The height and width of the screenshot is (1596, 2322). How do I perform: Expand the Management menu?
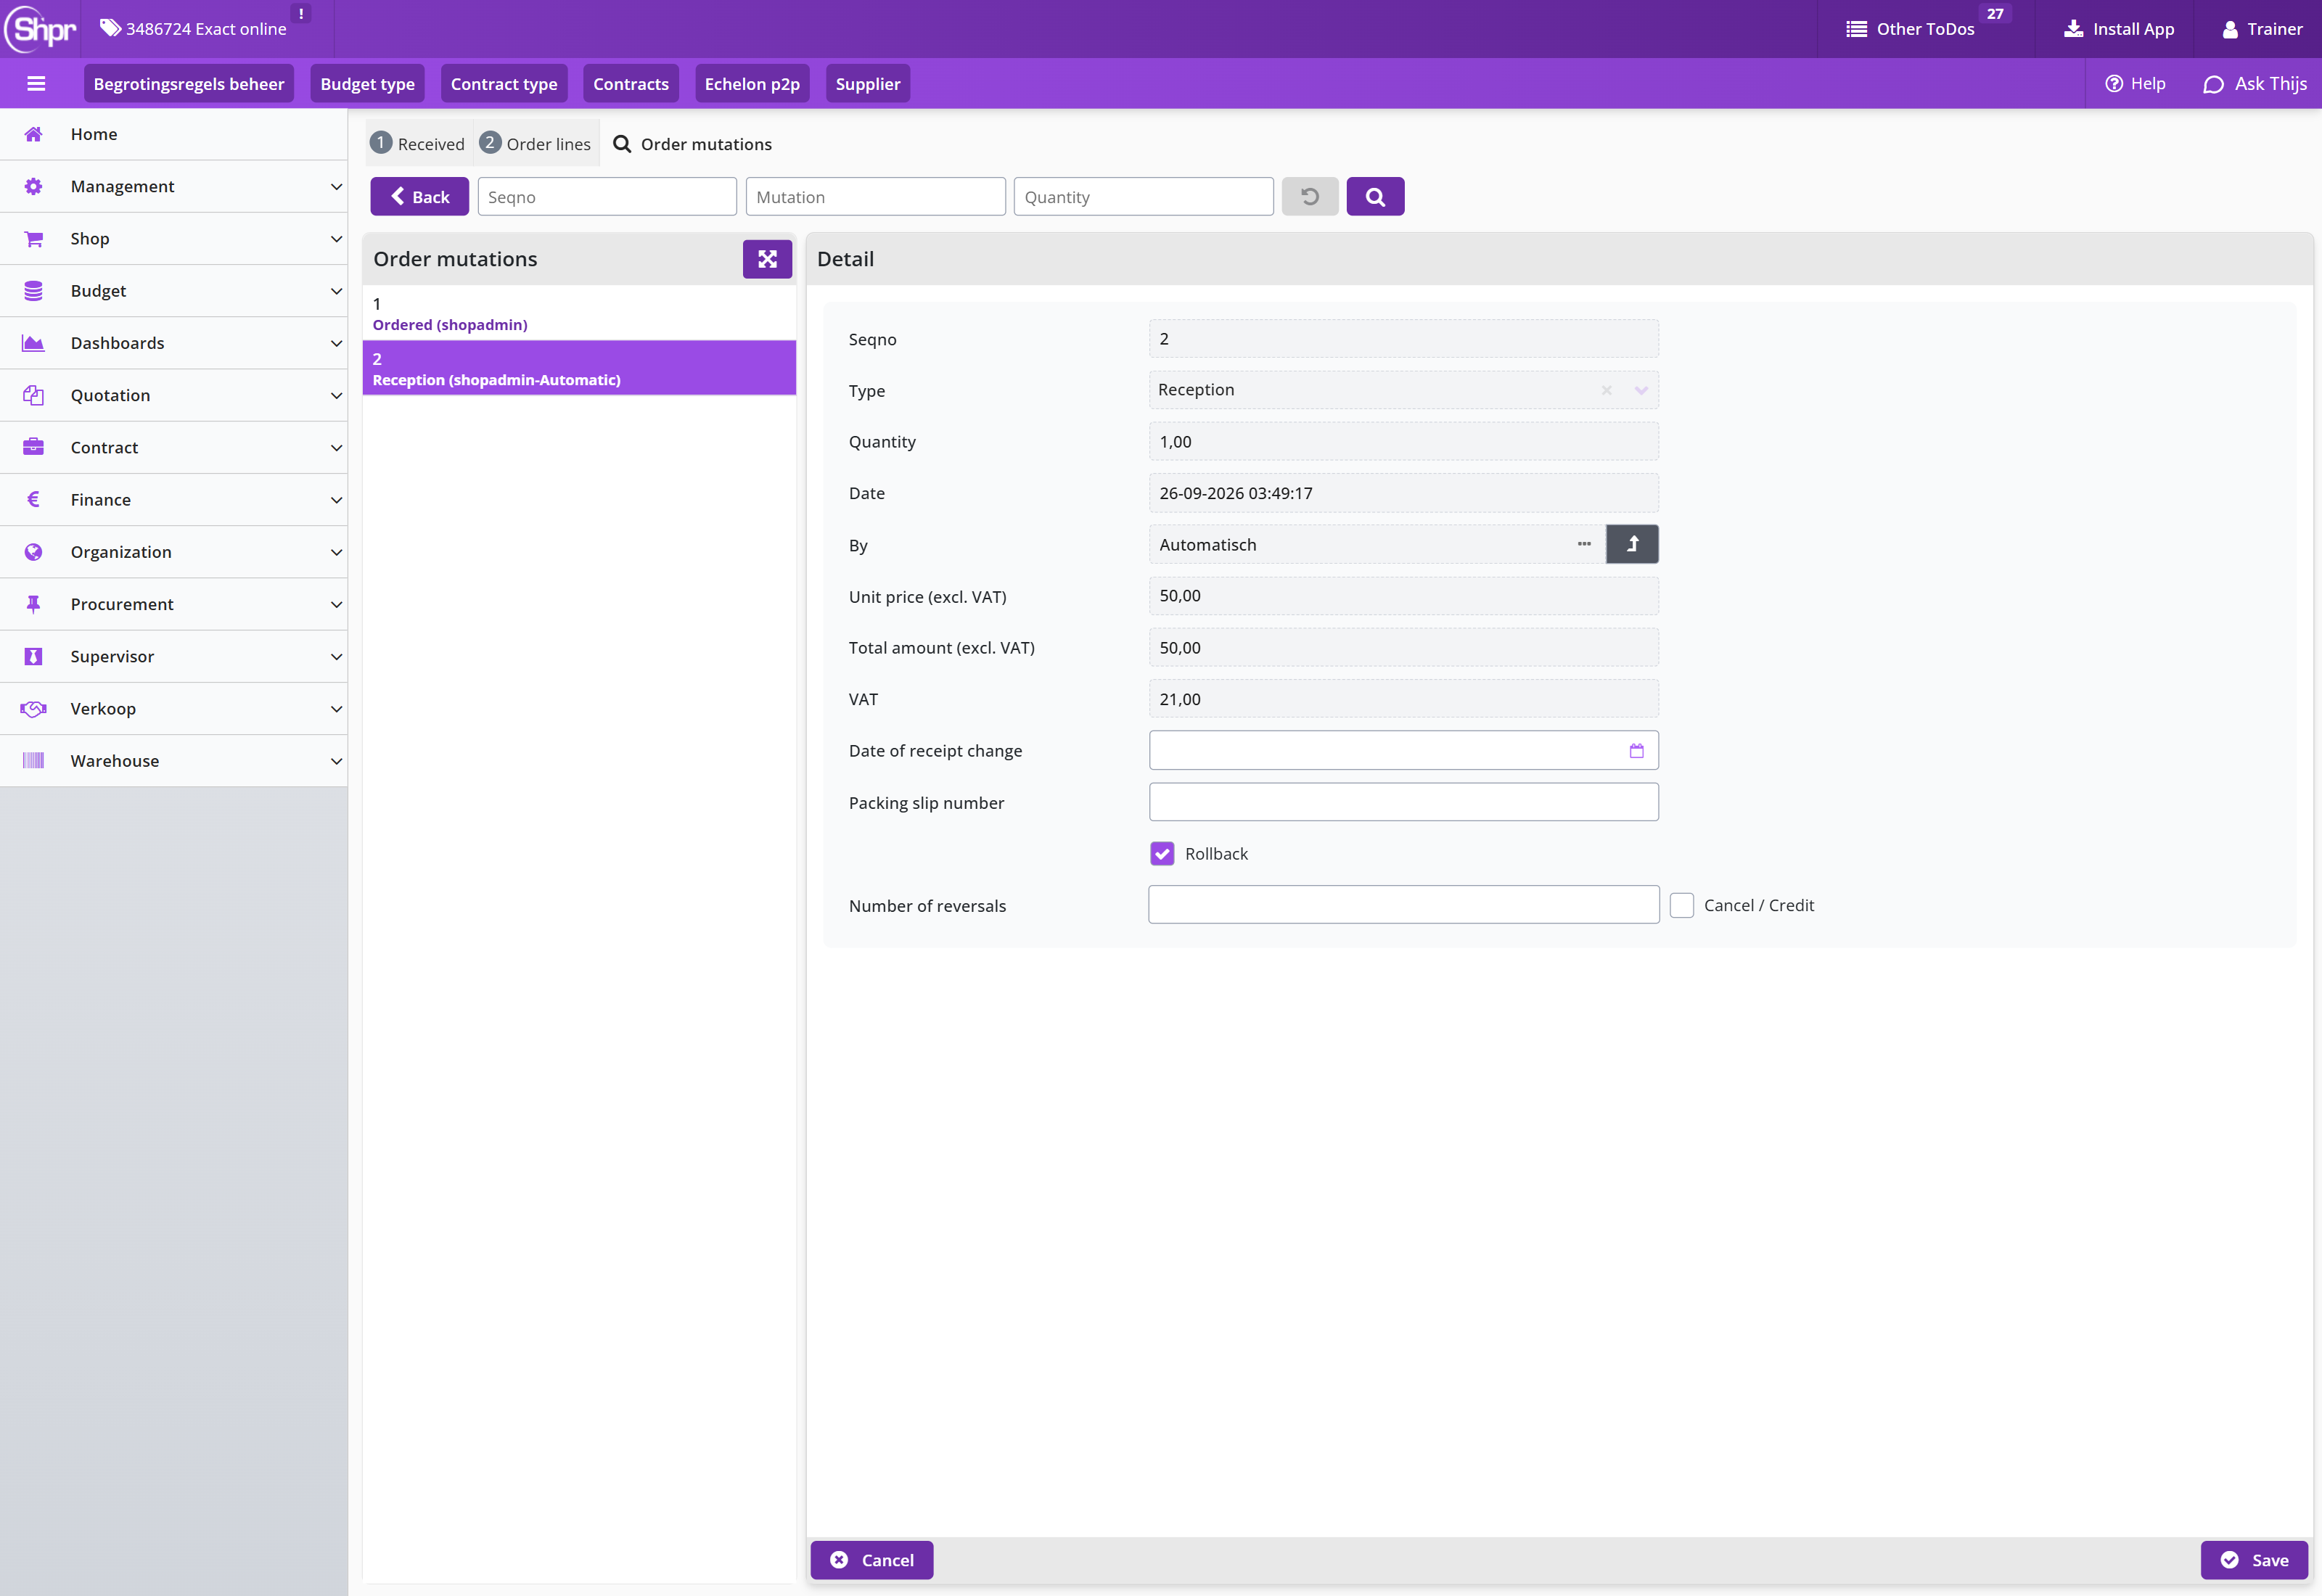[174, 187]
